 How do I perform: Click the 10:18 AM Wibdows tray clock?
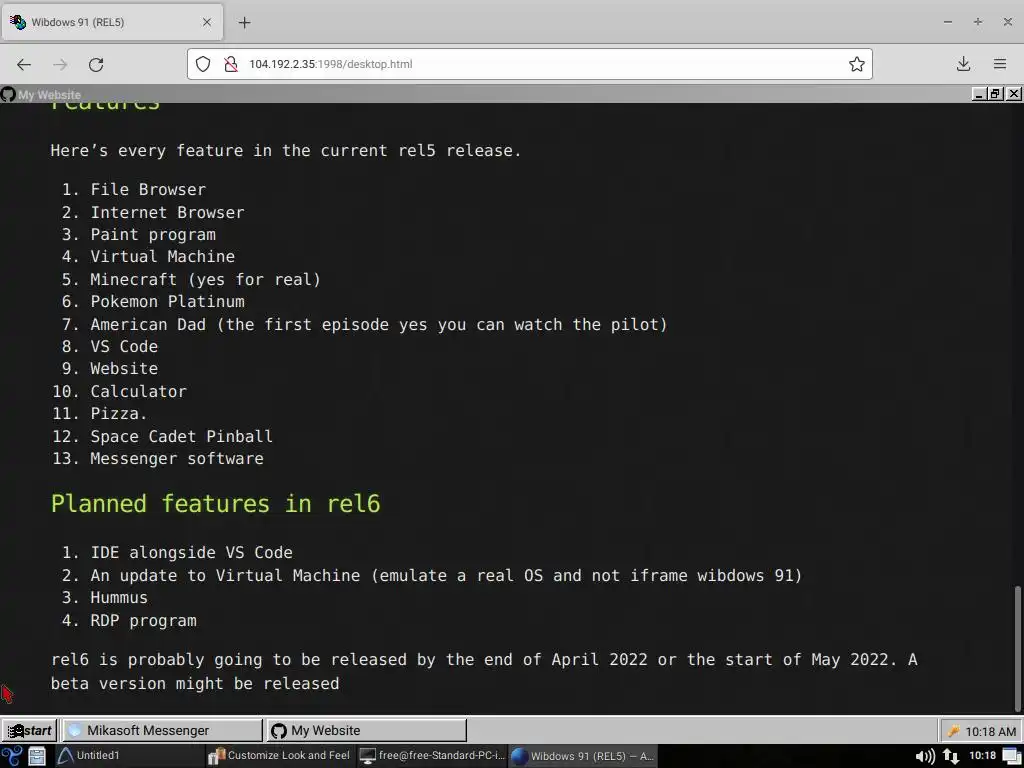click(x=991, y=731)
